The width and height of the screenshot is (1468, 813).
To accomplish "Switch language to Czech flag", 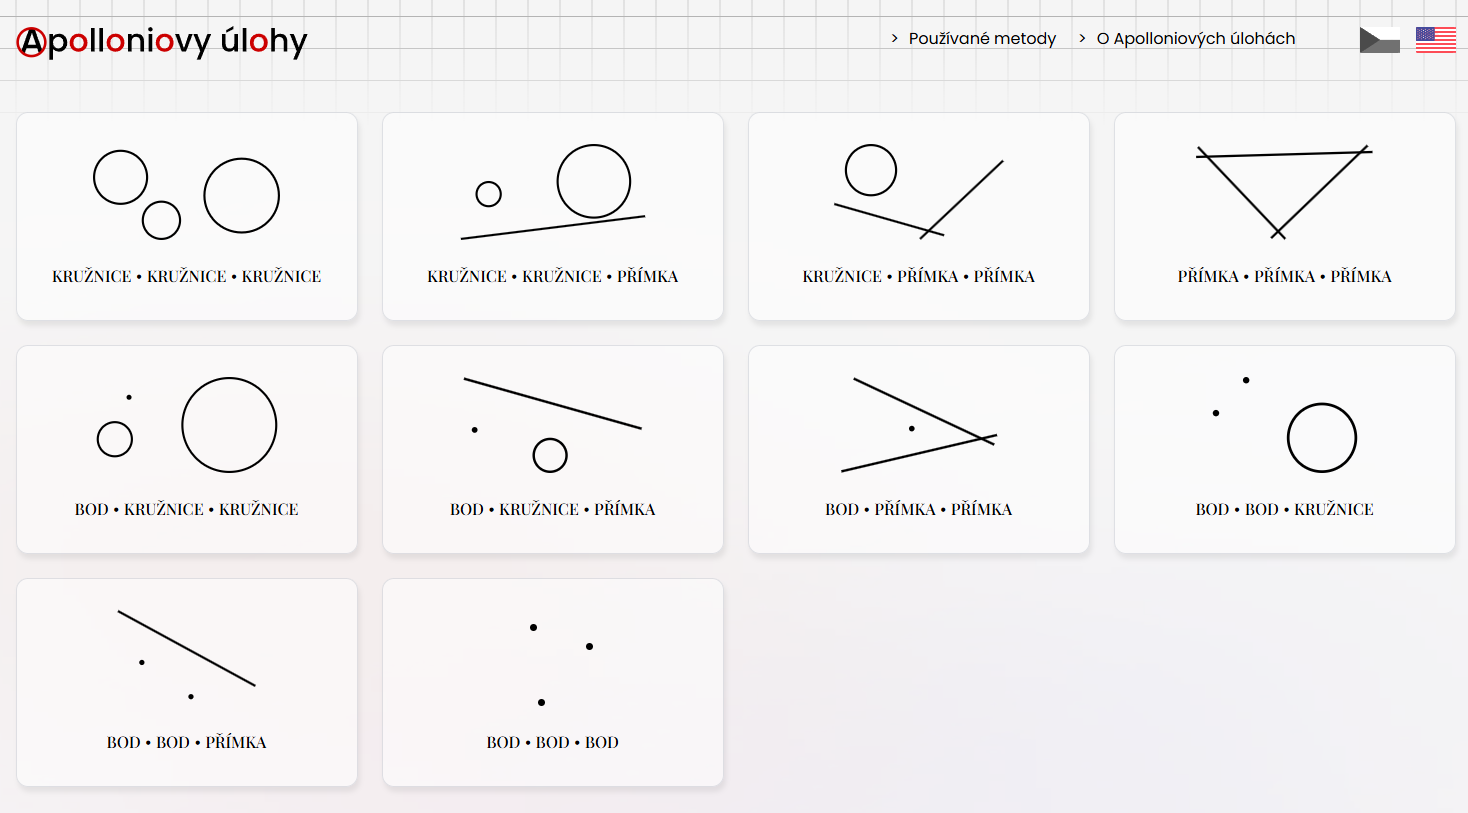I will (x=1379, y=40).
